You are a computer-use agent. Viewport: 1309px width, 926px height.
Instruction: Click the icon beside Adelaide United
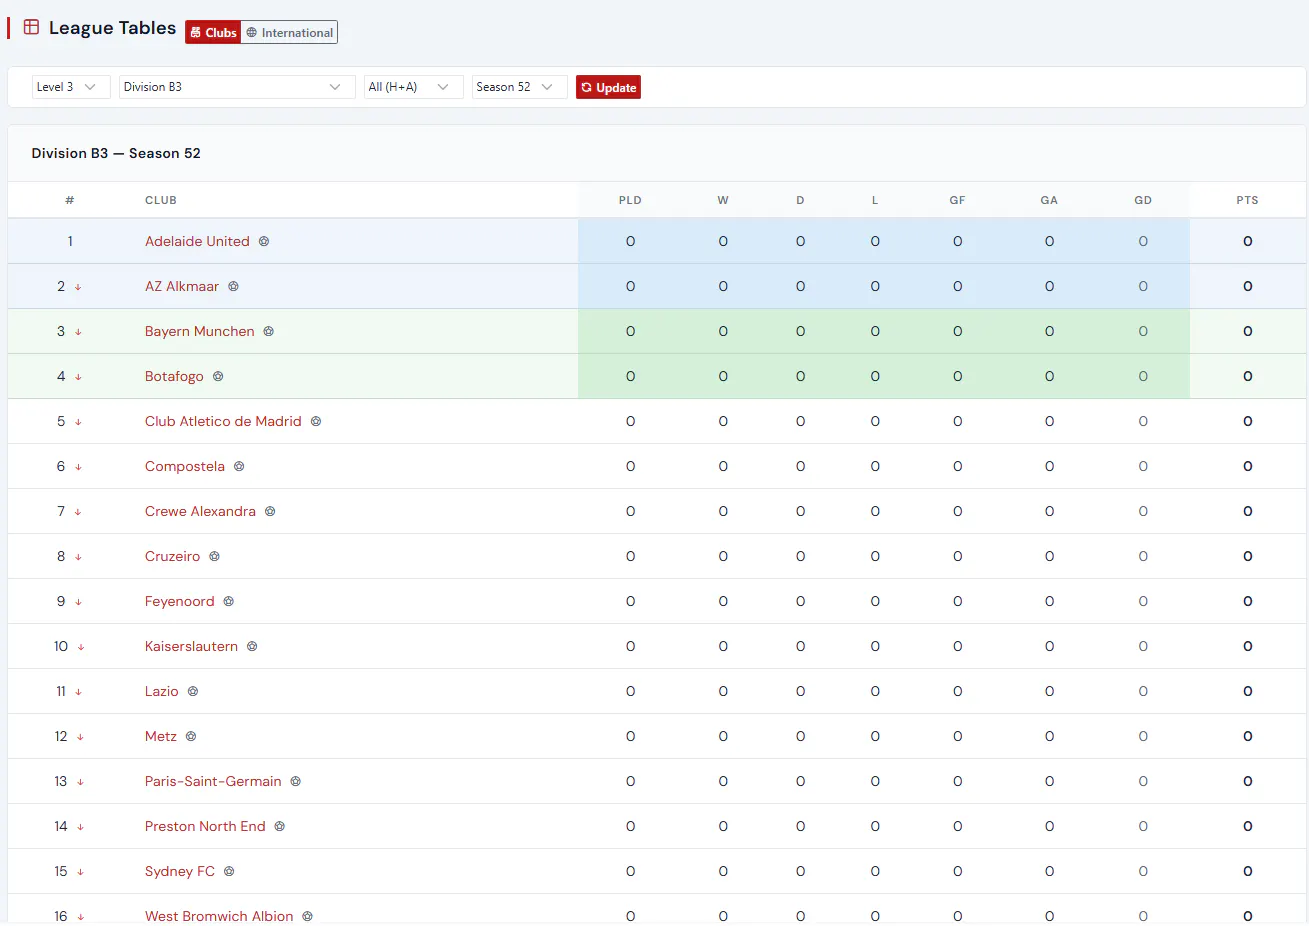point(264,241)
